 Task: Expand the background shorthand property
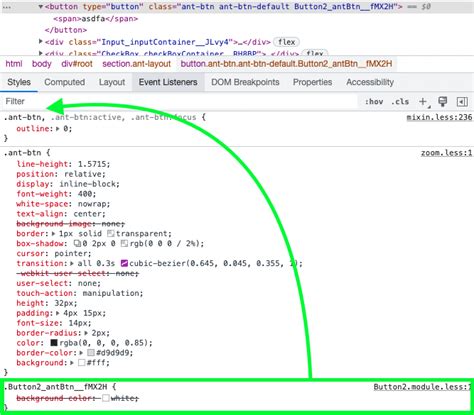(x=72, y=363)
